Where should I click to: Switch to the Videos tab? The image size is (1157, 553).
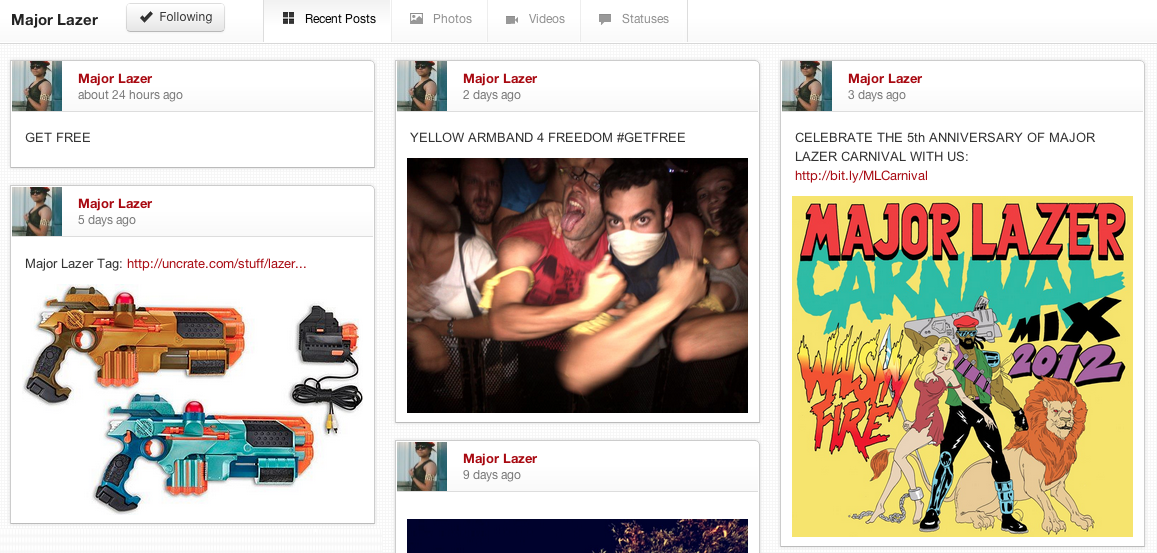pyautogui.click(x=535, y=19)
